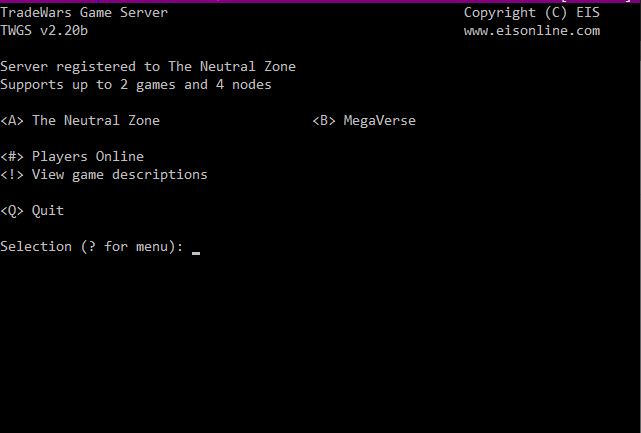
Task: Choose View game descriptions option
Action: pos(119,175)
